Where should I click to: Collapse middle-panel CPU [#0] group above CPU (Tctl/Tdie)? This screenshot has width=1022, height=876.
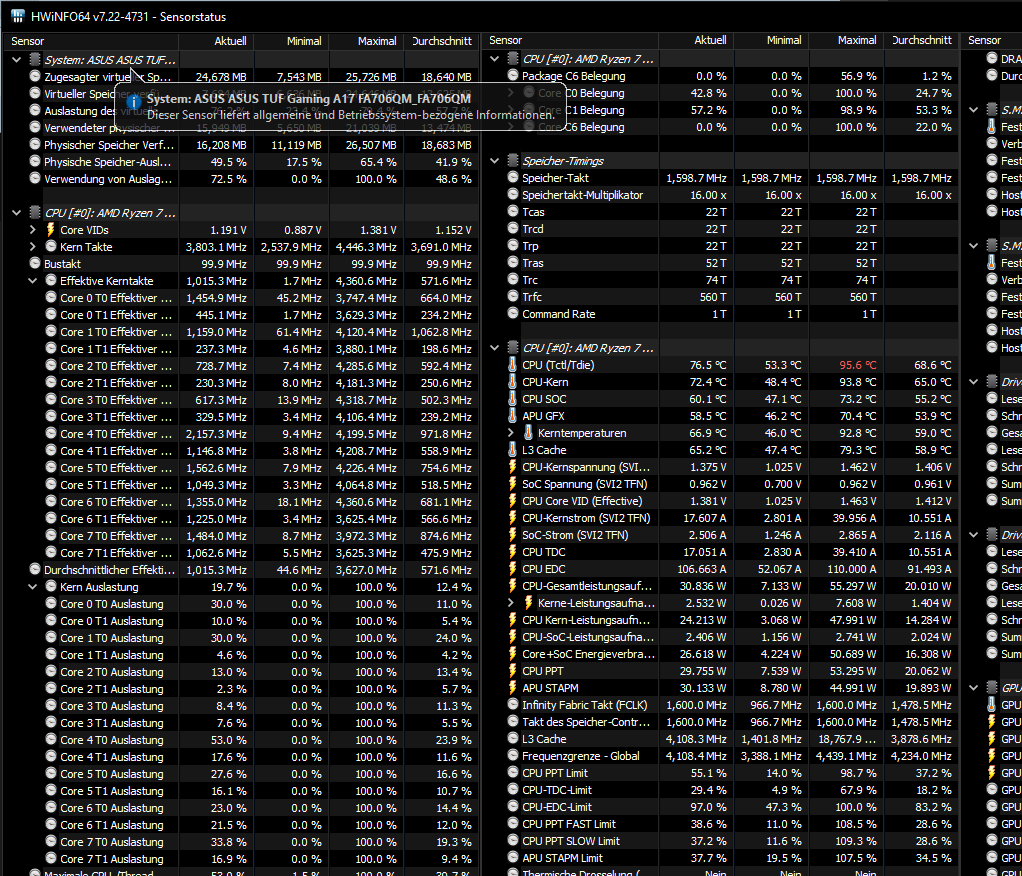tap(495, 347)
